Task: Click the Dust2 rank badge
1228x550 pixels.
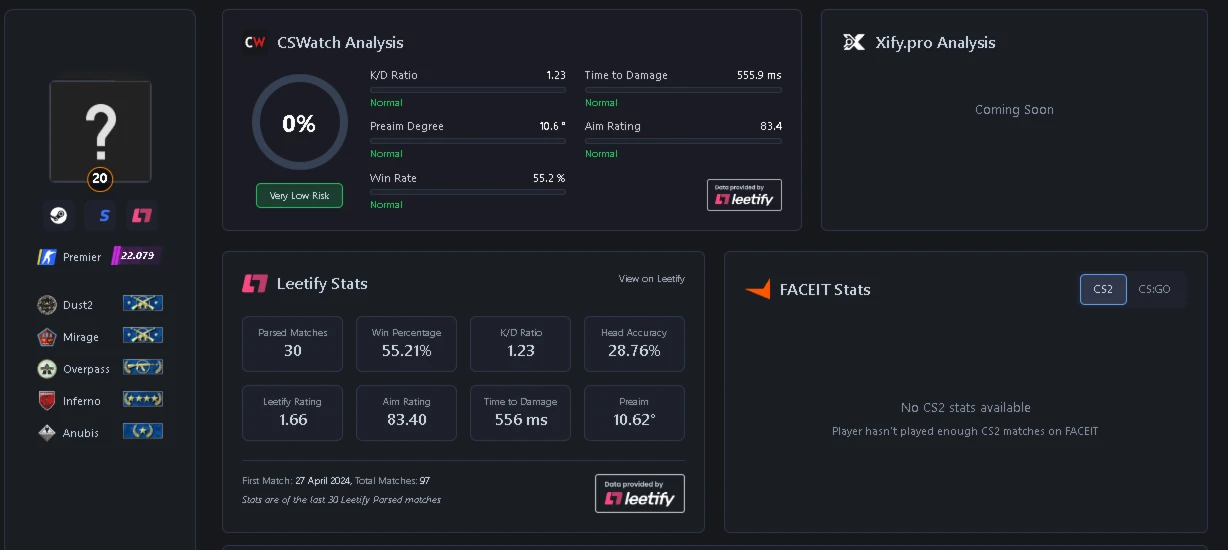Action: (x=143, y=303)
